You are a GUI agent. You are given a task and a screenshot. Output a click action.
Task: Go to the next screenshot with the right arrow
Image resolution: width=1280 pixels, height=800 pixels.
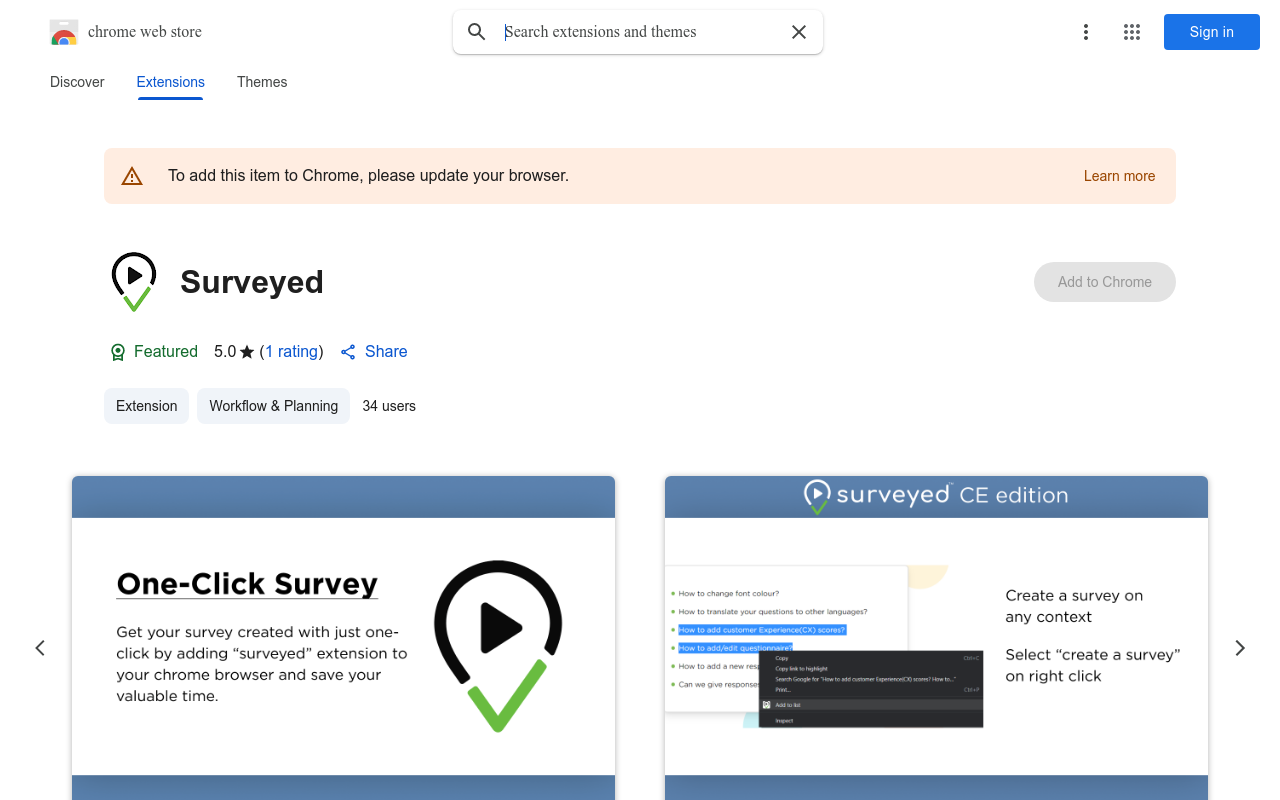point(1240,648)
